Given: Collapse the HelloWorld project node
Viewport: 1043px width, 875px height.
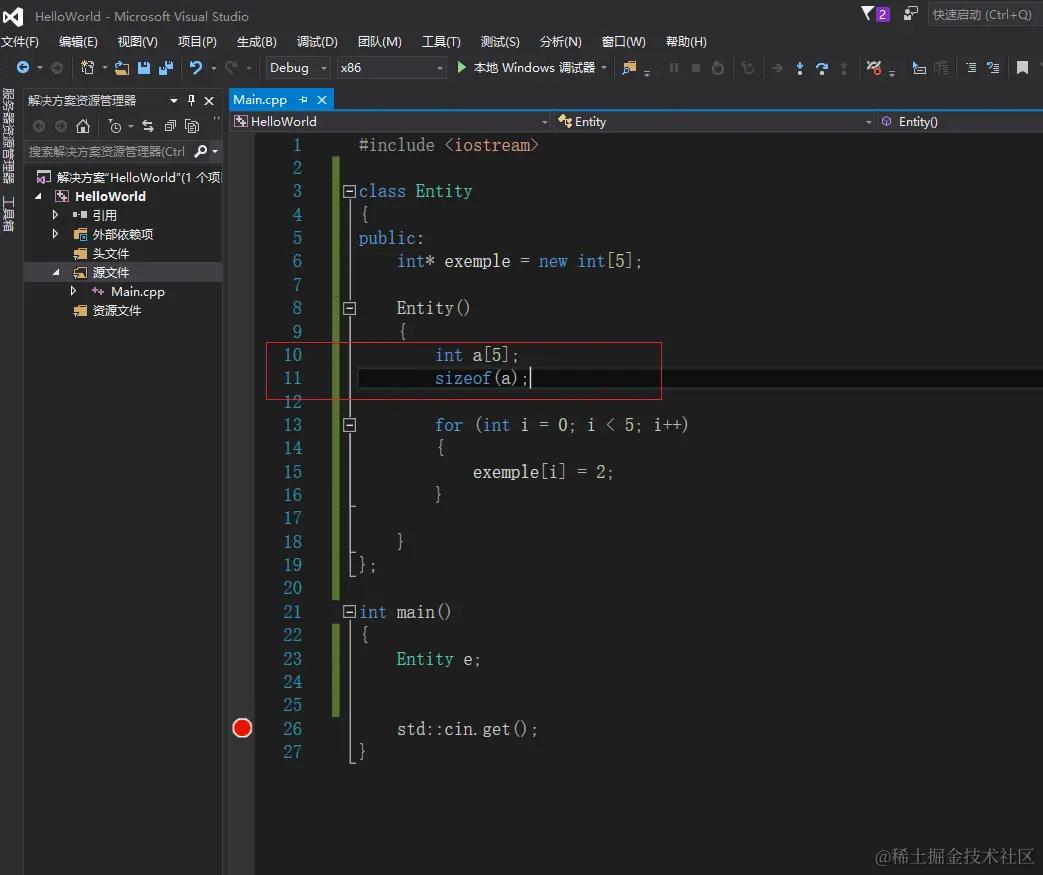Looking at the screenshot, I should tap(38, 196).
